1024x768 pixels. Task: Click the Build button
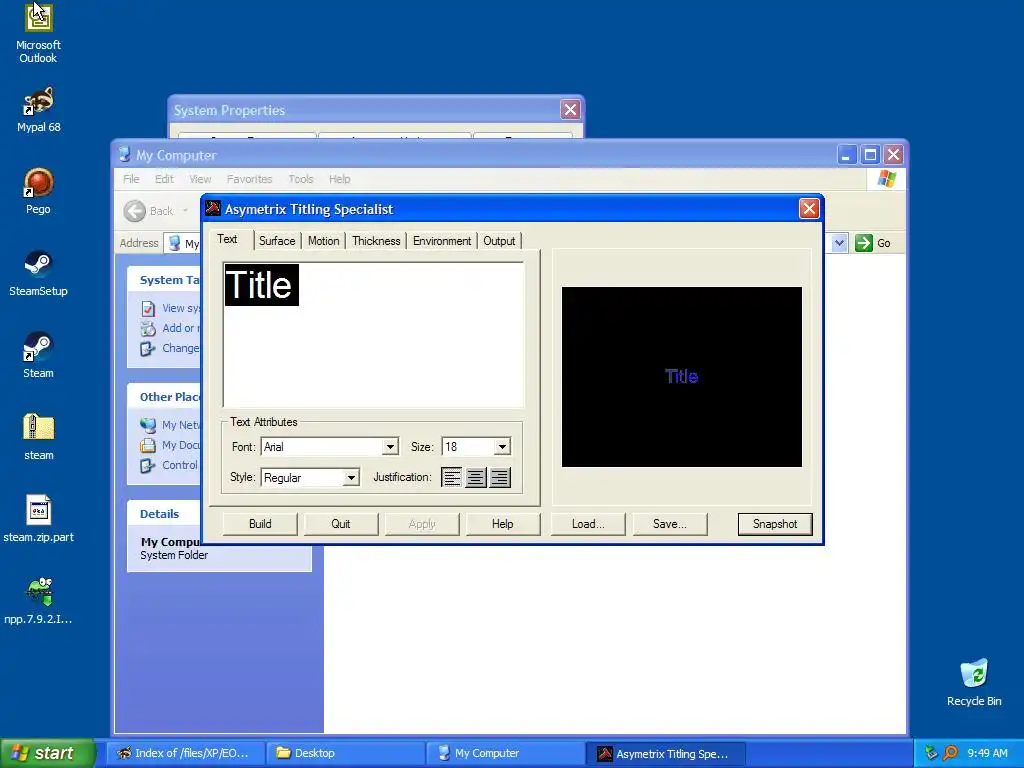click(260, 524)
